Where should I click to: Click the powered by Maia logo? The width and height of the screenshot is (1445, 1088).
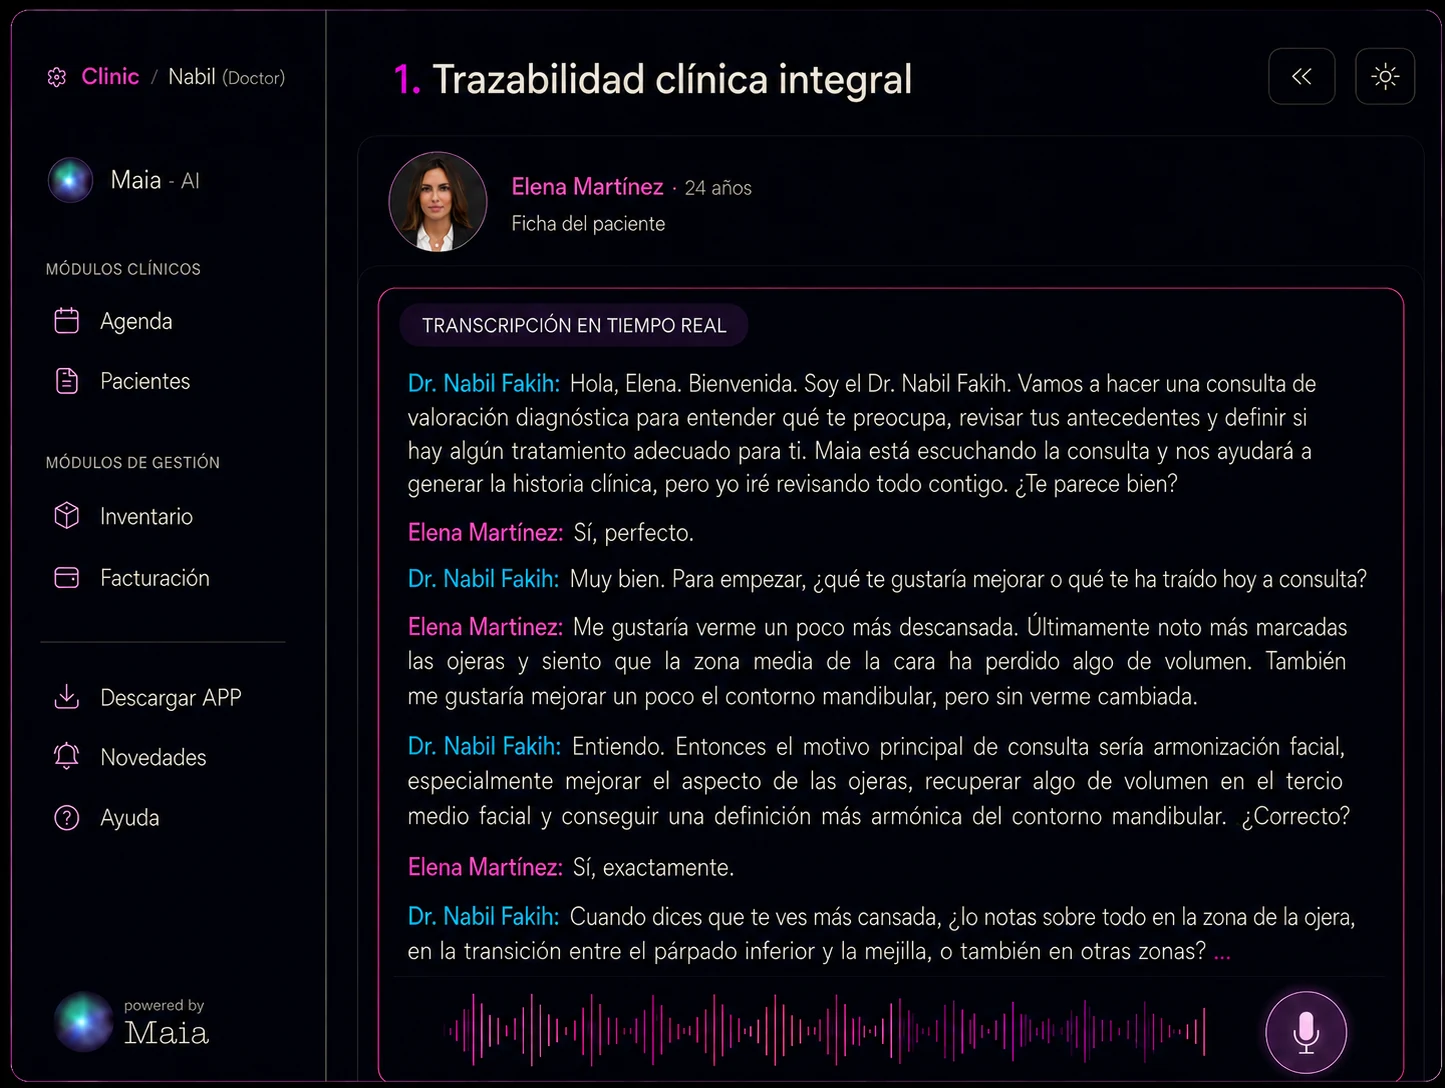[x=132, y=1021]
